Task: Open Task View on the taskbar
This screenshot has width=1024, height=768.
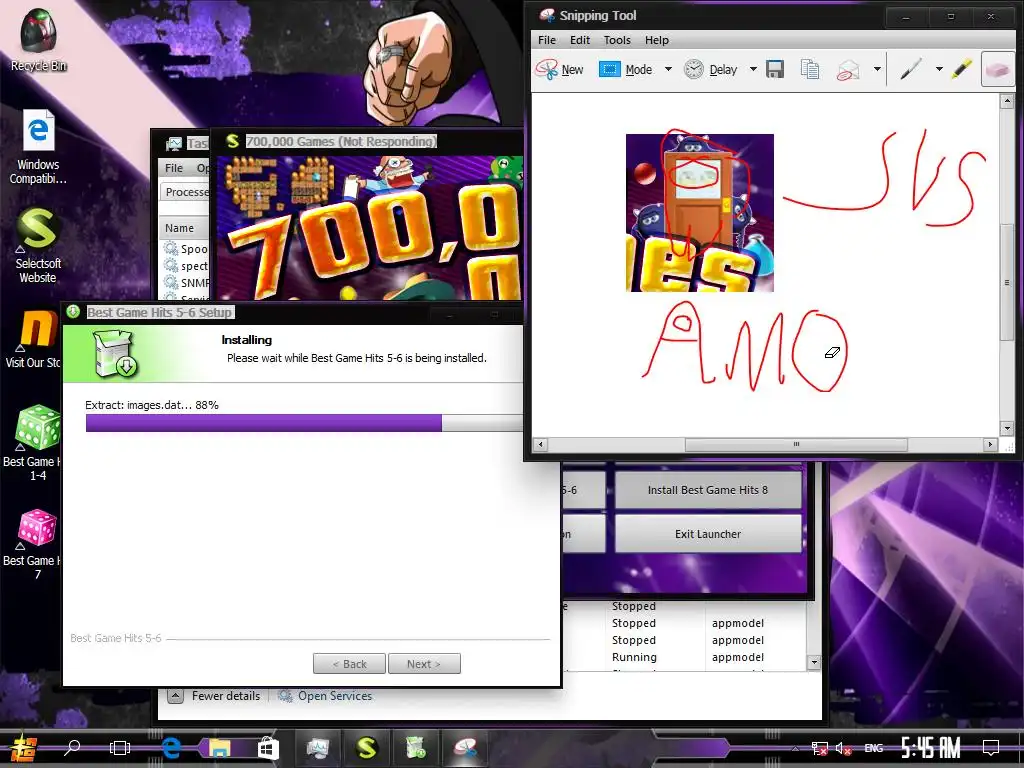Action: [x=120, y=748]
